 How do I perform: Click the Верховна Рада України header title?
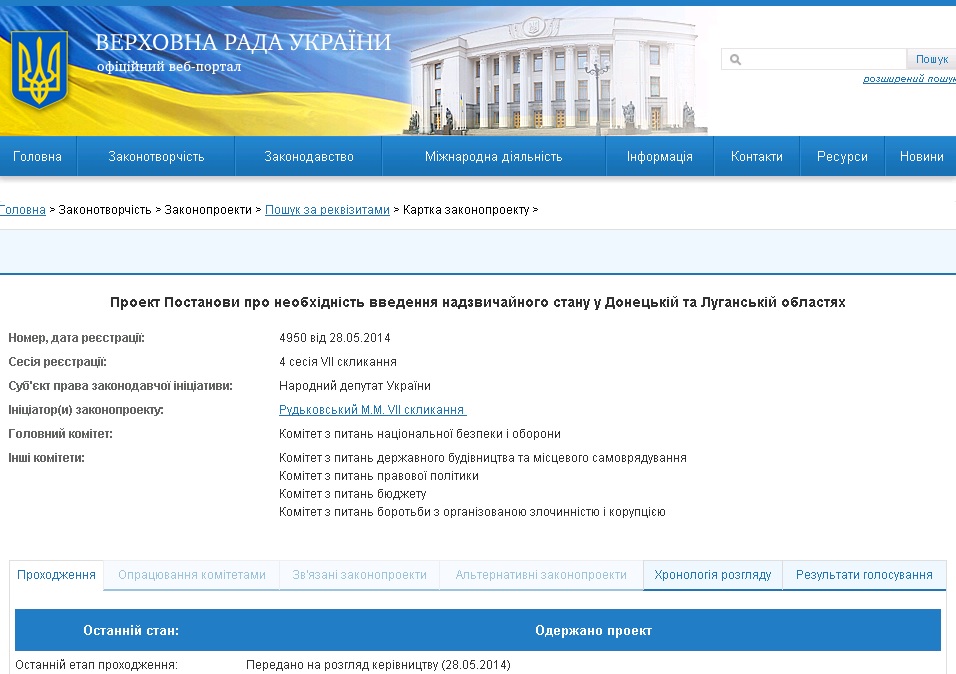tap(243, 42)
